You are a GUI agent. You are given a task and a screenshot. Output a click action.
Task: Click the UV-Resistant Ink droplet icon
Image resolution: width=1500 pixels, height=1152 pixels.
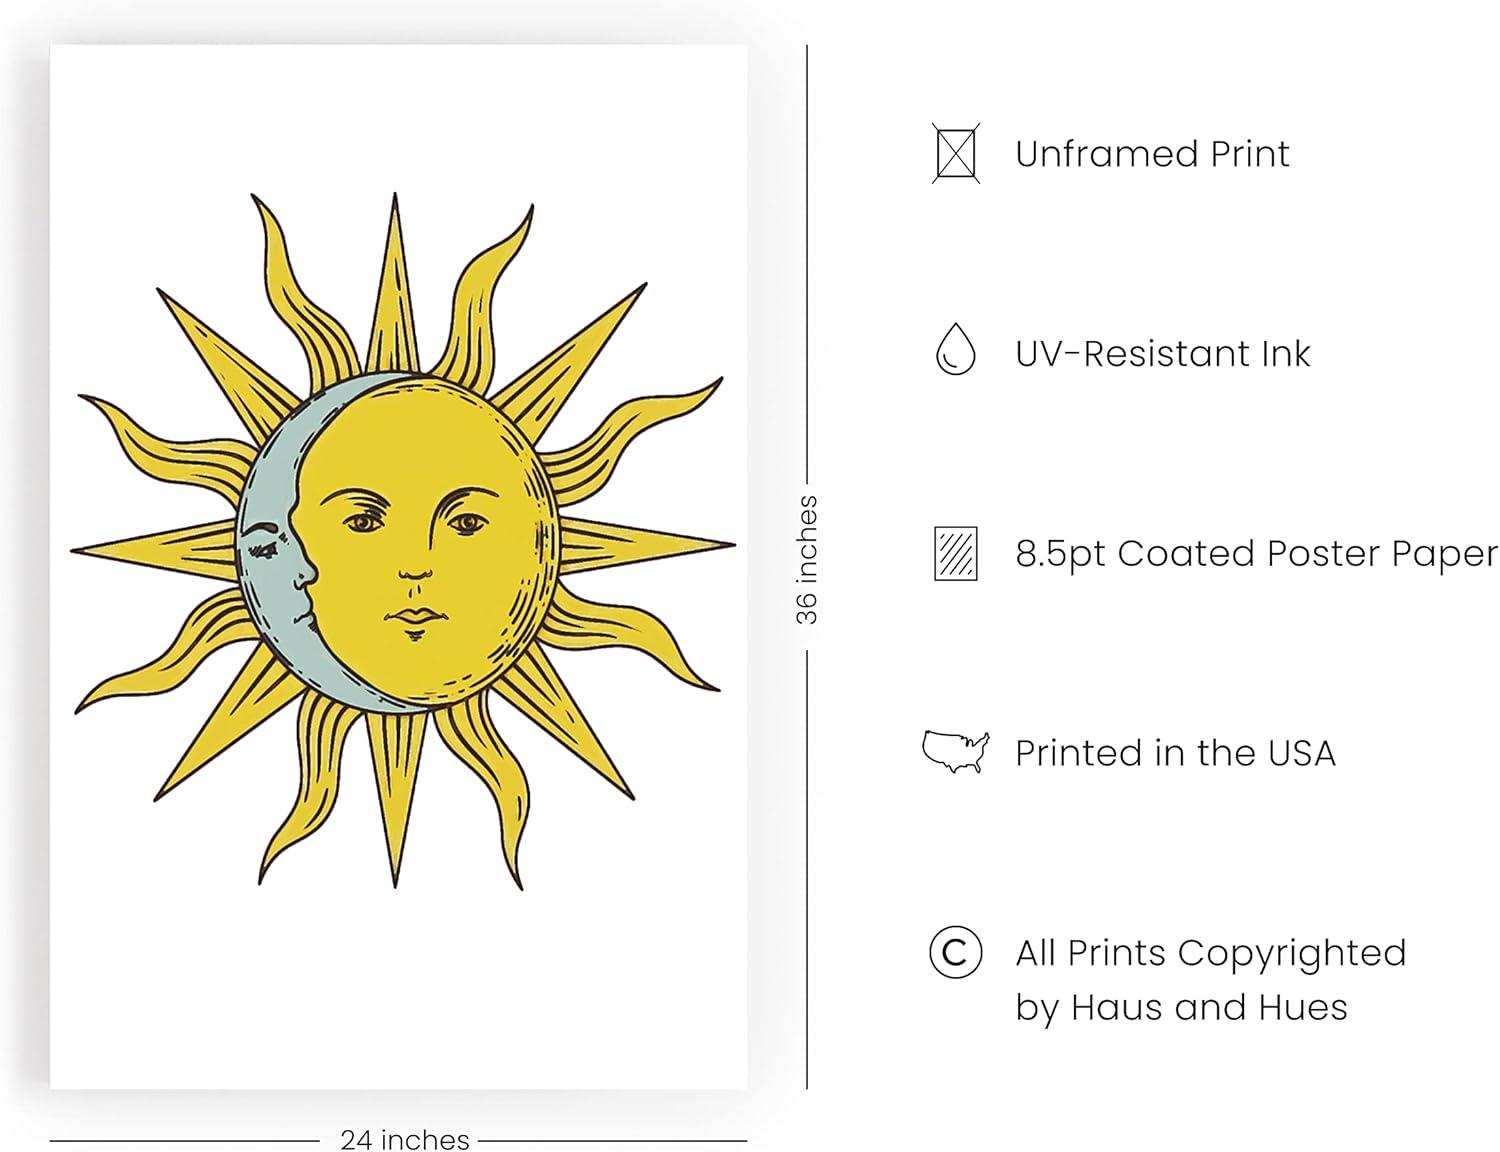(955, 350)
